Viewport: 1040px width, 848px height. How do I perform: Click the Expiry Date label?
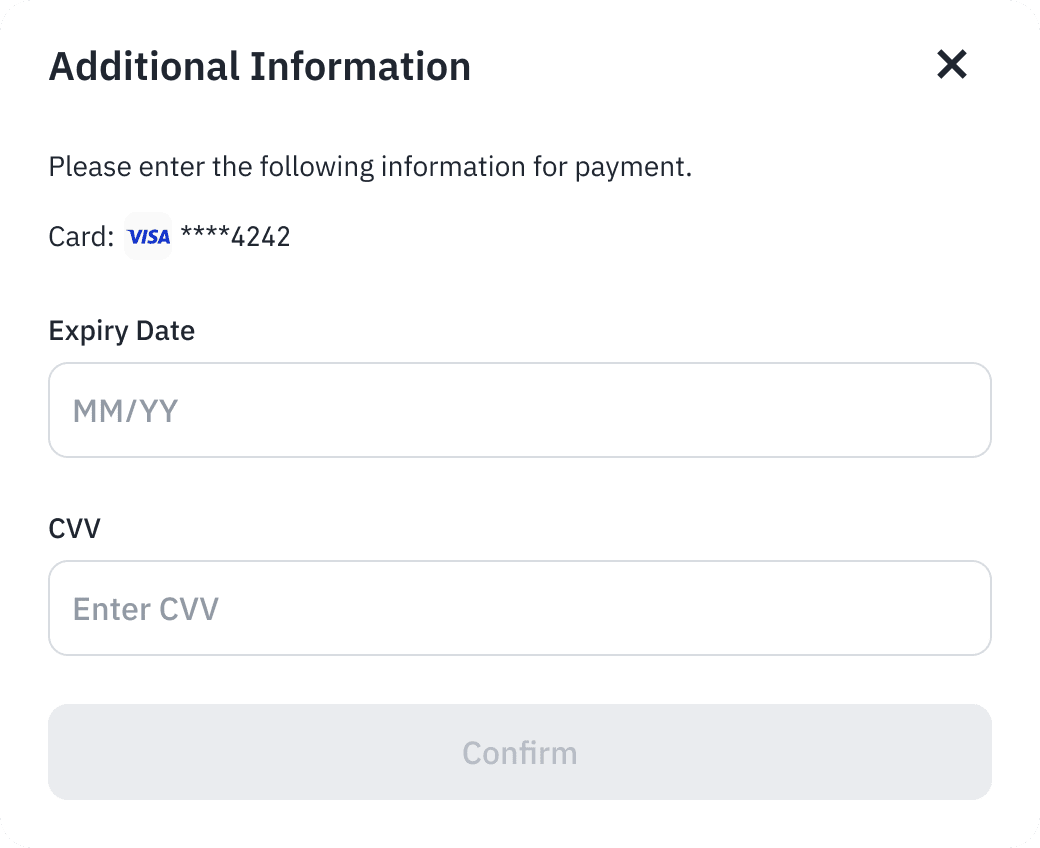click(x=121, y=331)
